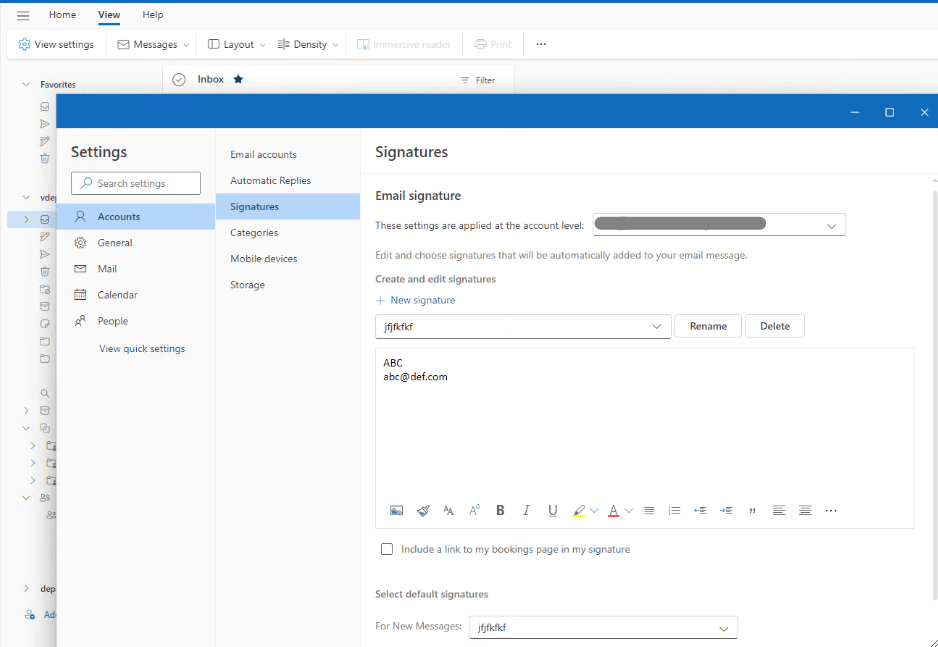The height and width of the screenshot is (647, 938).
Task: Collapse the Favorites folder group
Action: [26, 84]
